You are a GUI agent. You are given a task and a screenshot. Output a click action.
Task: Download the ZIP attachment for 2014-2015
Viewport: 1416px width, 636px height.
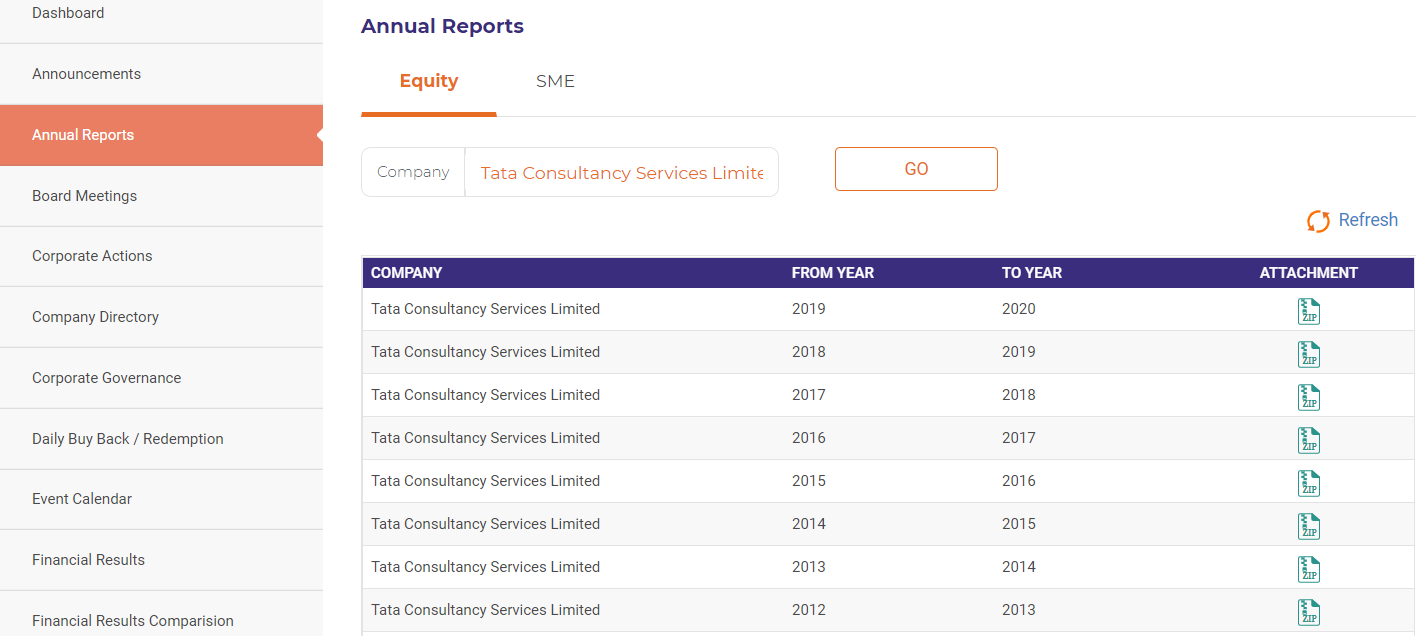pos(1308,526)
